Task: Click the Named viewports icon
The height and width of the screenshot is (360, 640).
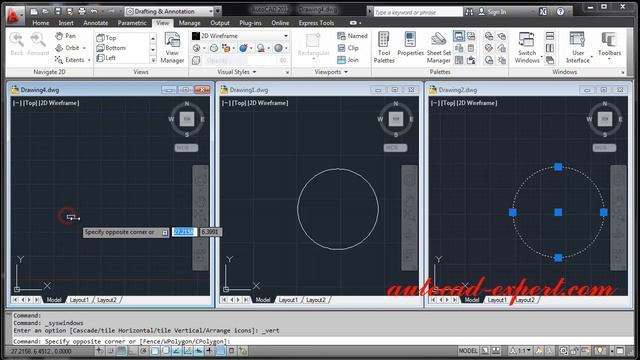Action: click(352, 36)
